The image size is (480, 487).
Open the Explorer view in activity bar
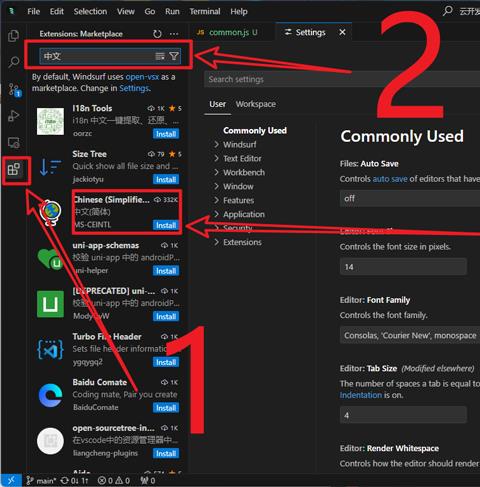click(x=13, y=36)
